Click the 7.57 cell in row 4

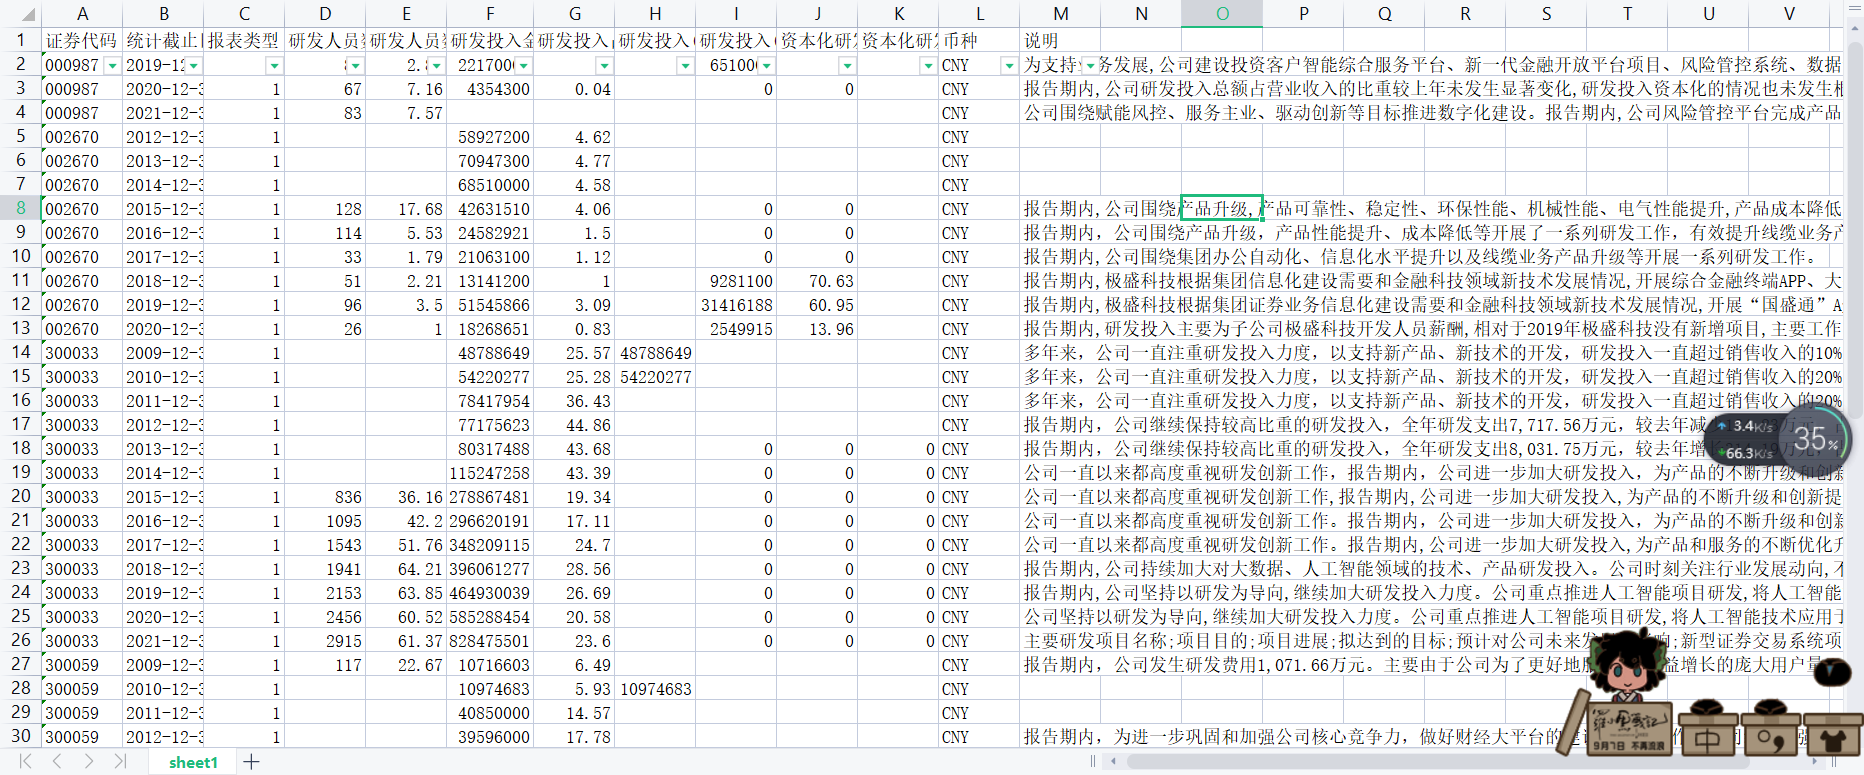coord(406,113)
